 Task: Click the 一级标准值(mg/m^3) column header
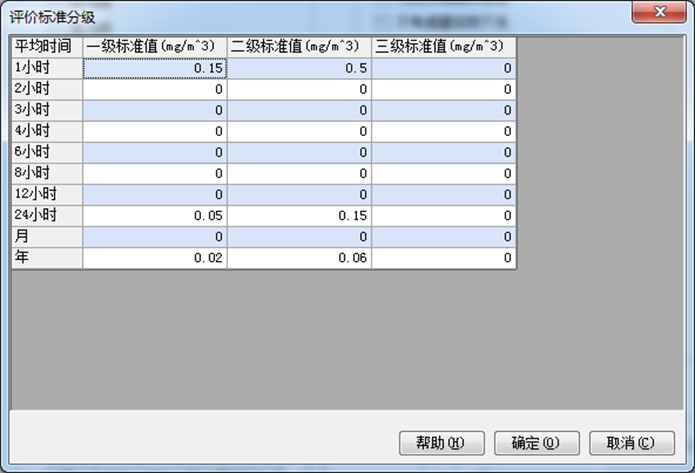pyautogui.click(x=155, y=47)
